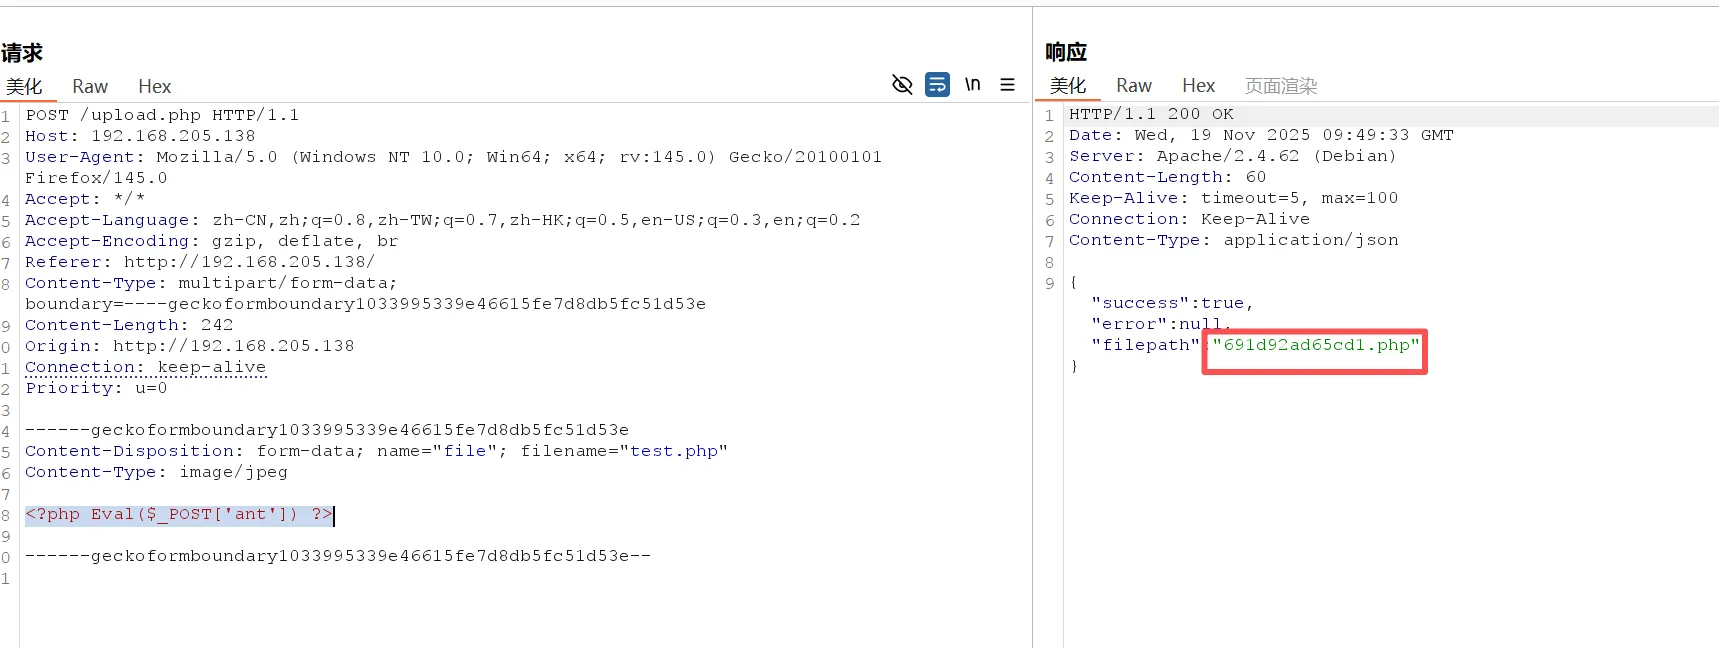Click the Host: 192.168.205.138 header

140,136
